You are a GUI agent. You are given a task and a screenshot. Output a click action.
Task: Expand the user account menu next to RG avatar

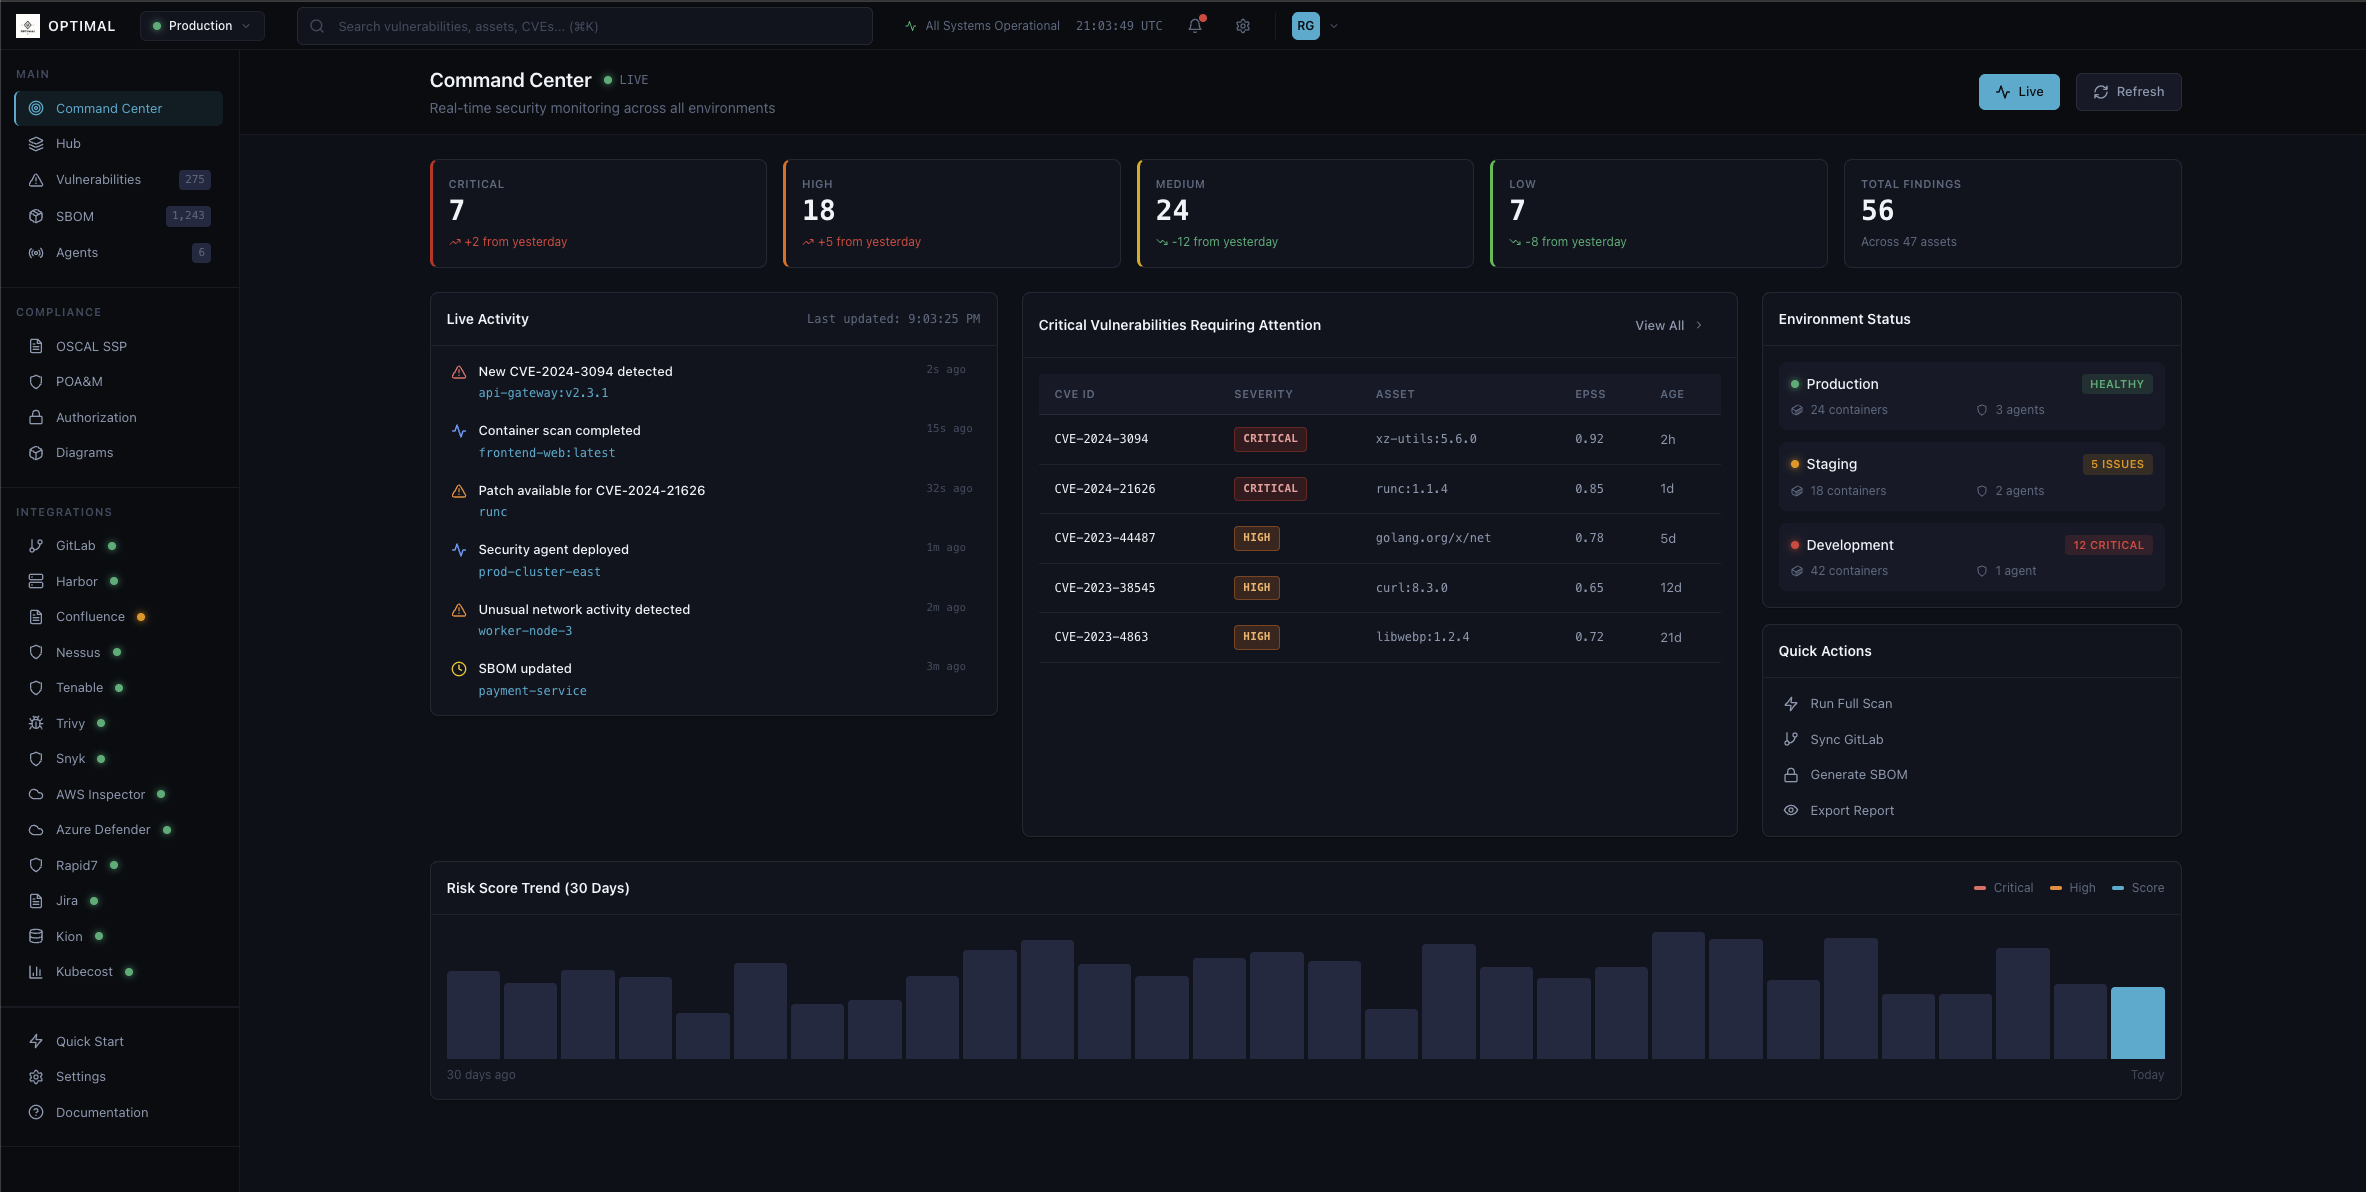tap(1333, 26)
